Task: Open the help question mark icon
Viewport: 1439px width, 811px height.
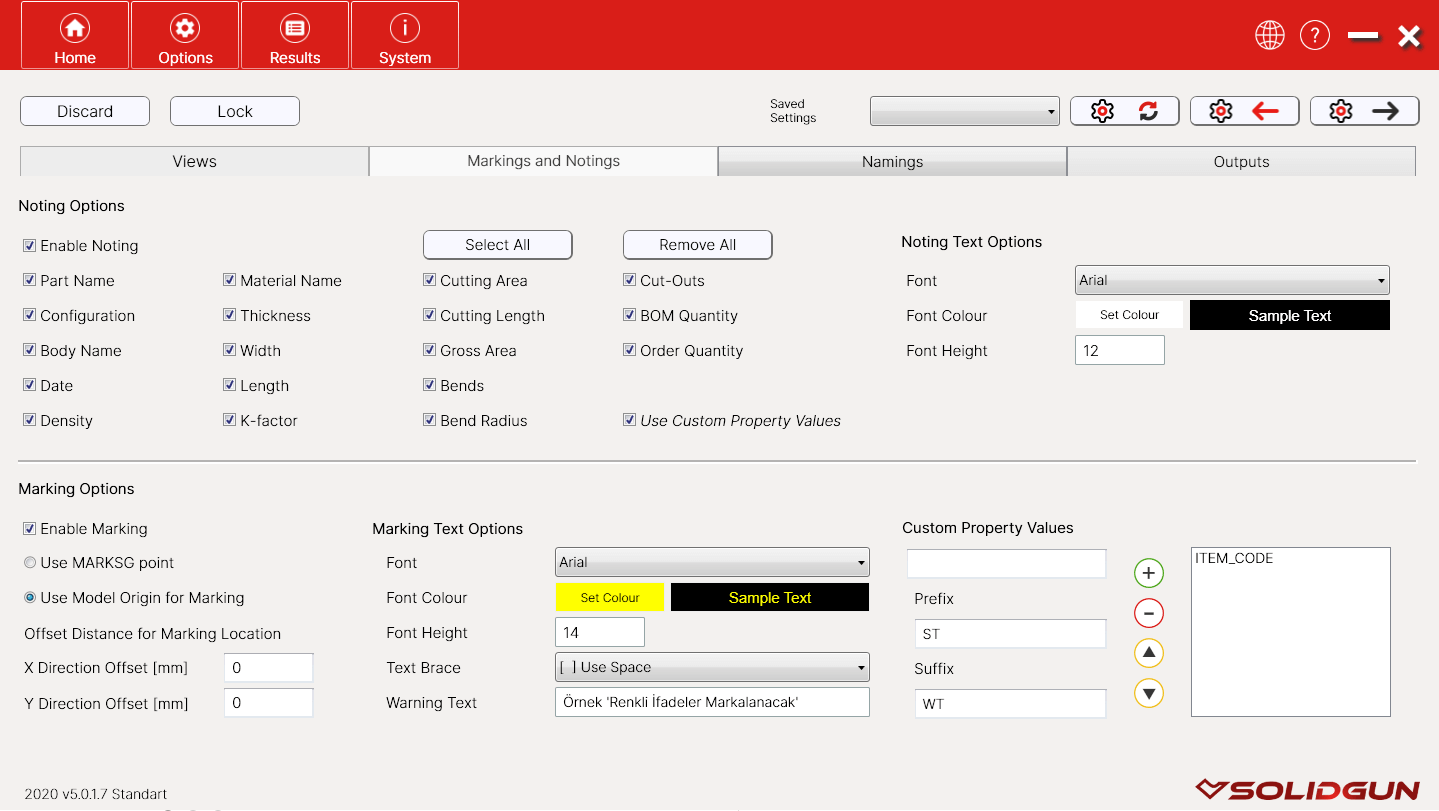Action: pos(1314,36)
